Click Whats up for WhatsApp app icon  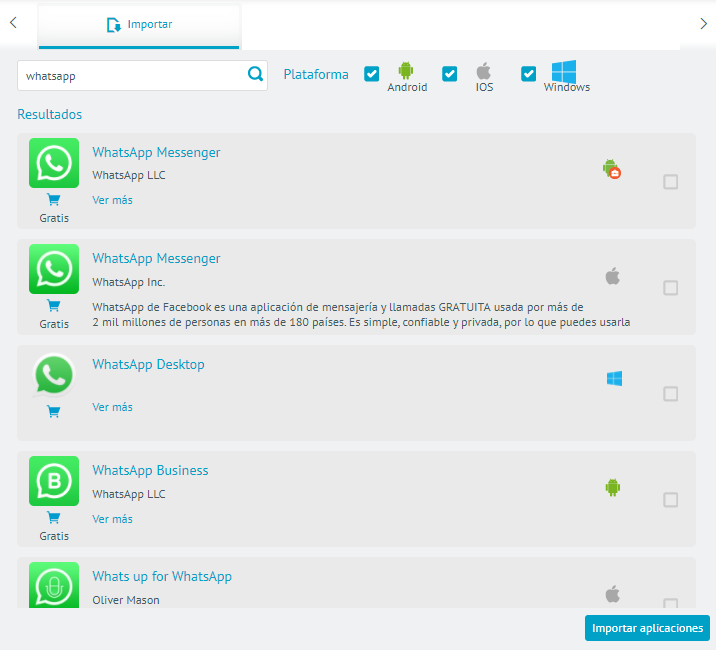(54, 585)
